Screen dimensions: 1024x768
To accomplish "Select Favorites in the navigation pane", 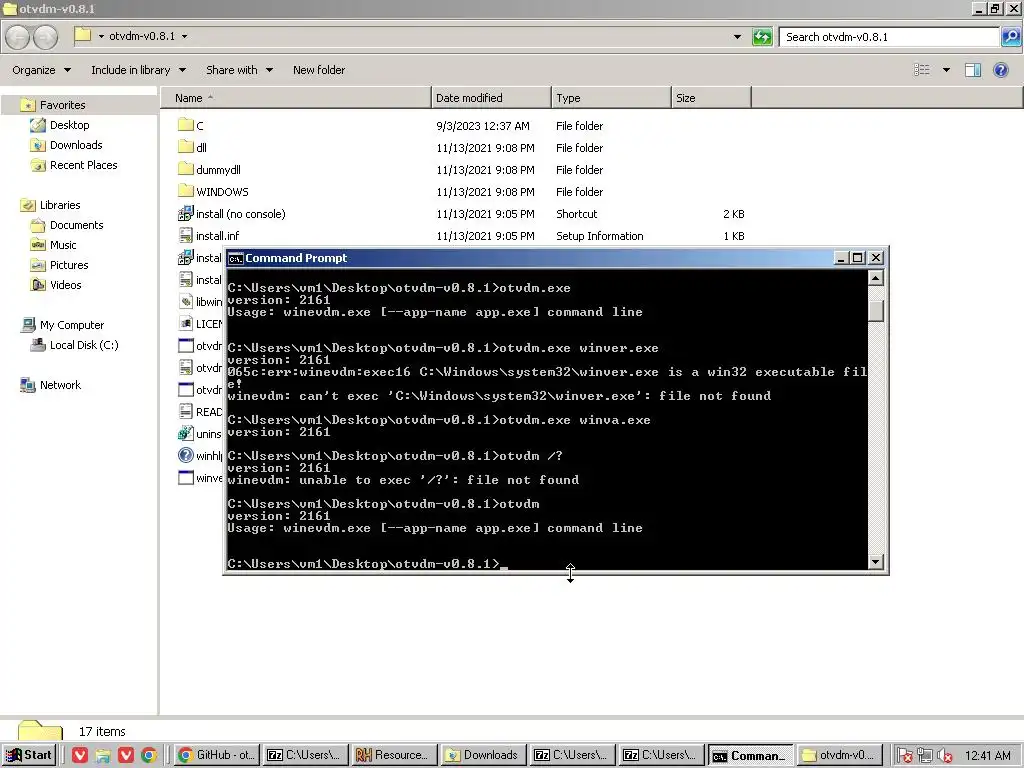I will 62,104.
